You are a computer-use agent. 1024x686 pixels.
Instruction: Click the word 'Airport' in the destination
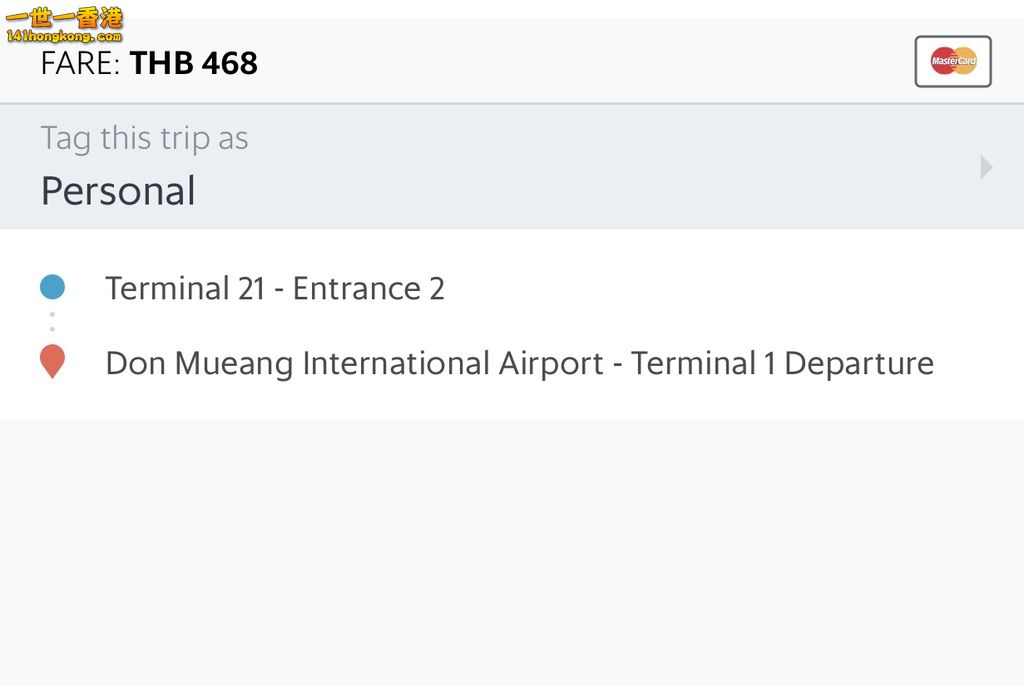pos(551,363)
